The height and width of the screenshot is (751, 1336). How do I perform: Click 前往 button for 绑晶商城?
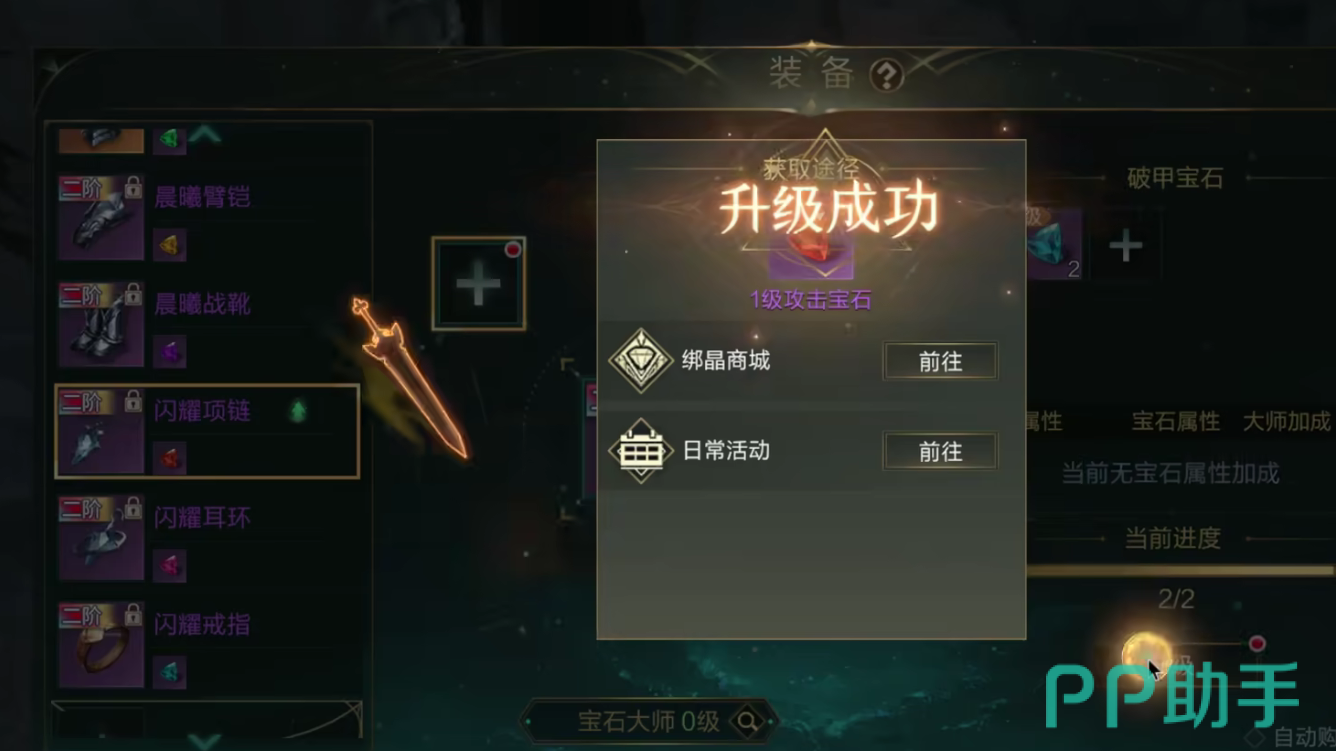[x=940, y=362]
